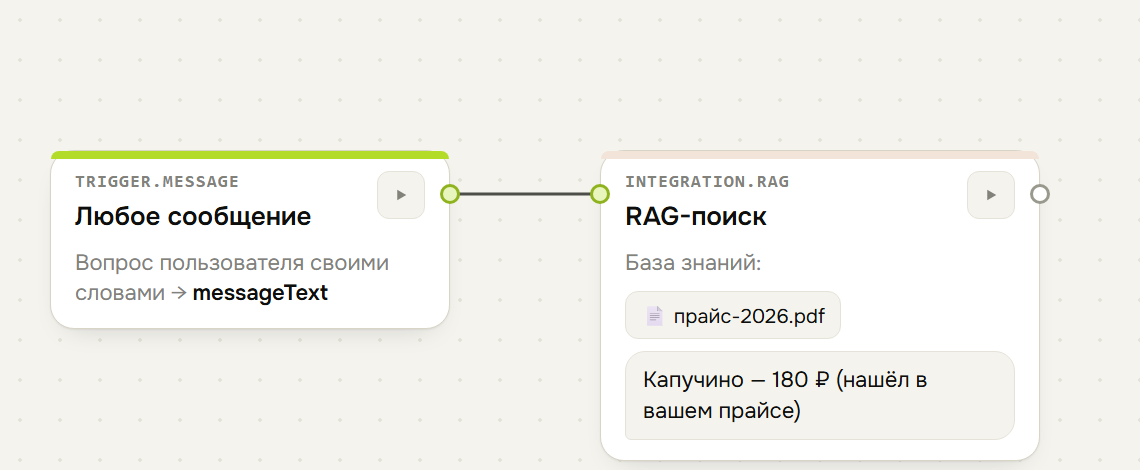Open the прайс-2026.pdf file chip
The height and width of the screenshot is (470, 1140).
pos(733,316)
